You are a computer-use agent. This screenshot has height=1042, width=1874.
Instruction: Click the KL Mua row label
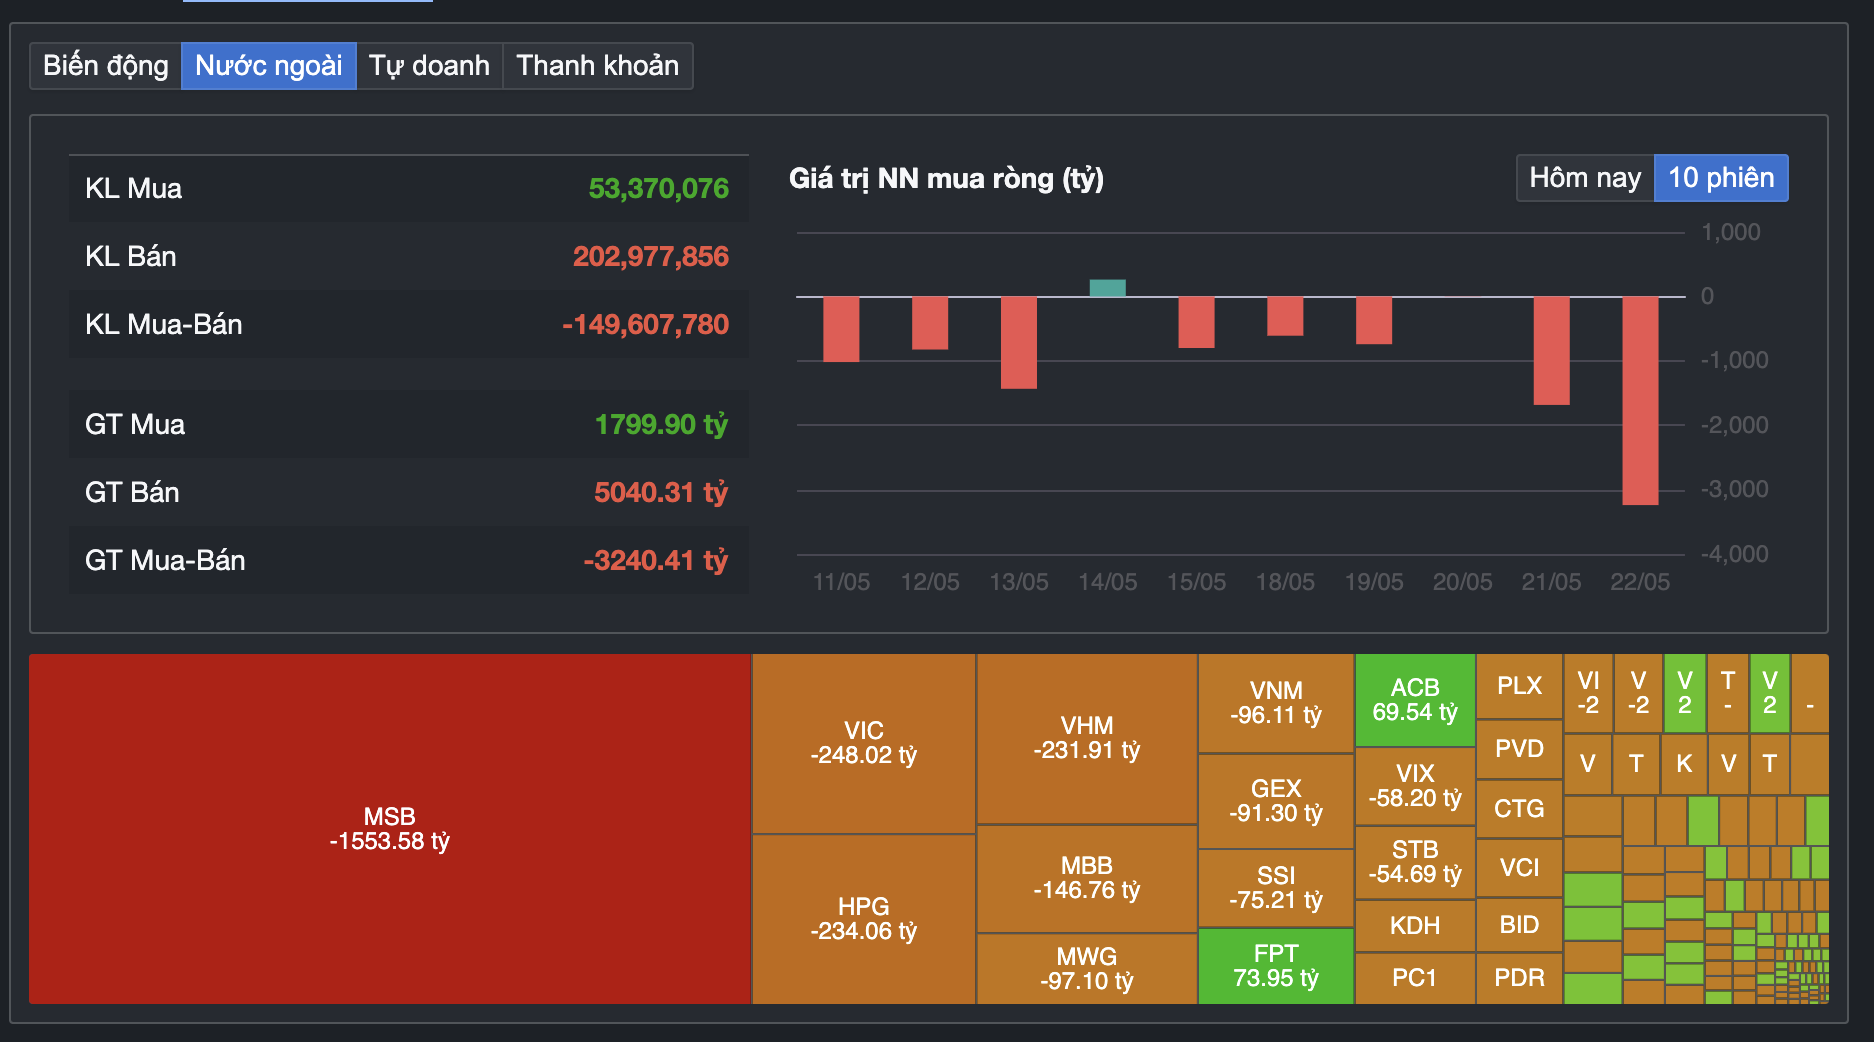(x=133, y=189)
